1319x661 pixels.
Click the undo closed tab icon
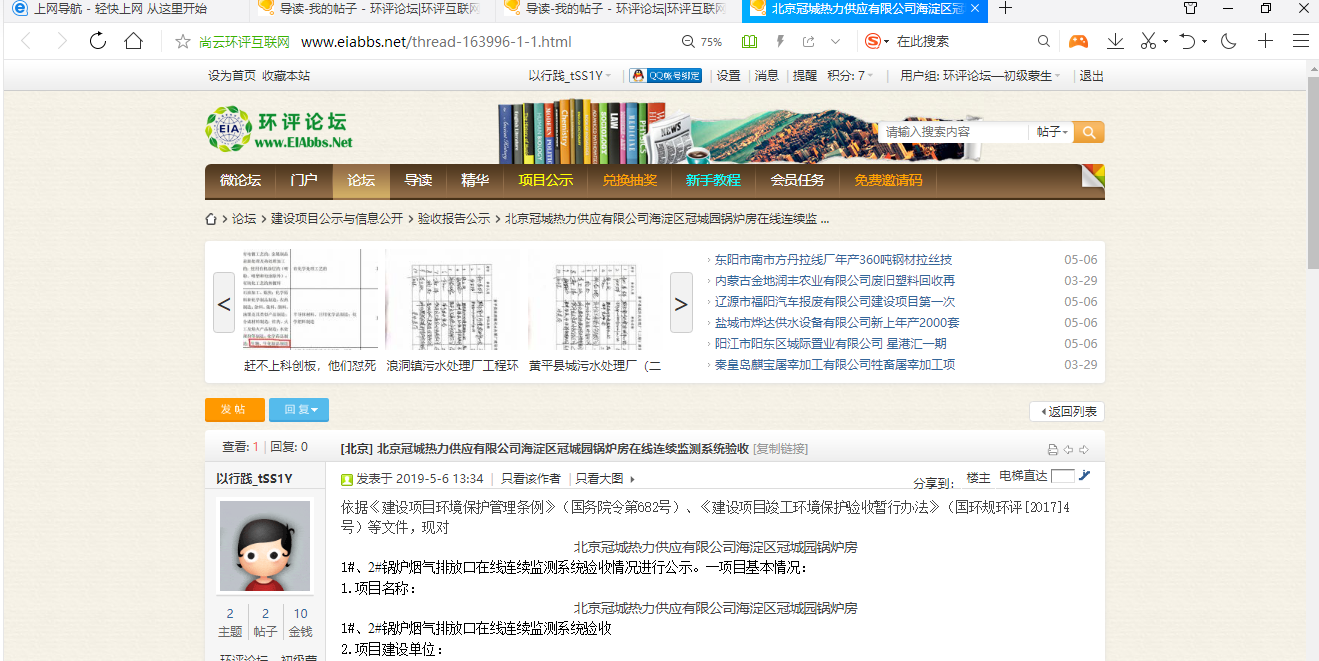pyautogui.click(x=1187, y=41)
